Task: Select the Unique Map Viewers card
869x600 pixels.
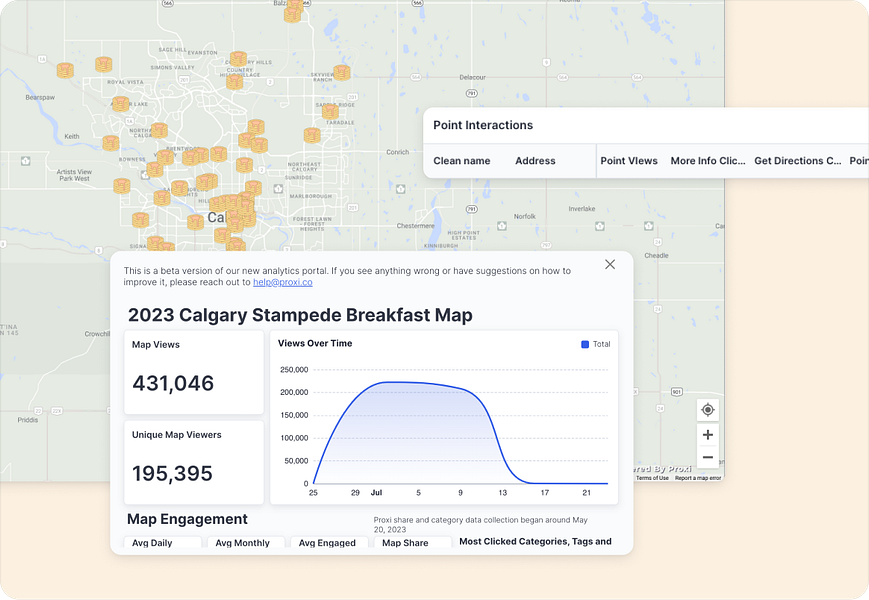Action: click(194, 463)
